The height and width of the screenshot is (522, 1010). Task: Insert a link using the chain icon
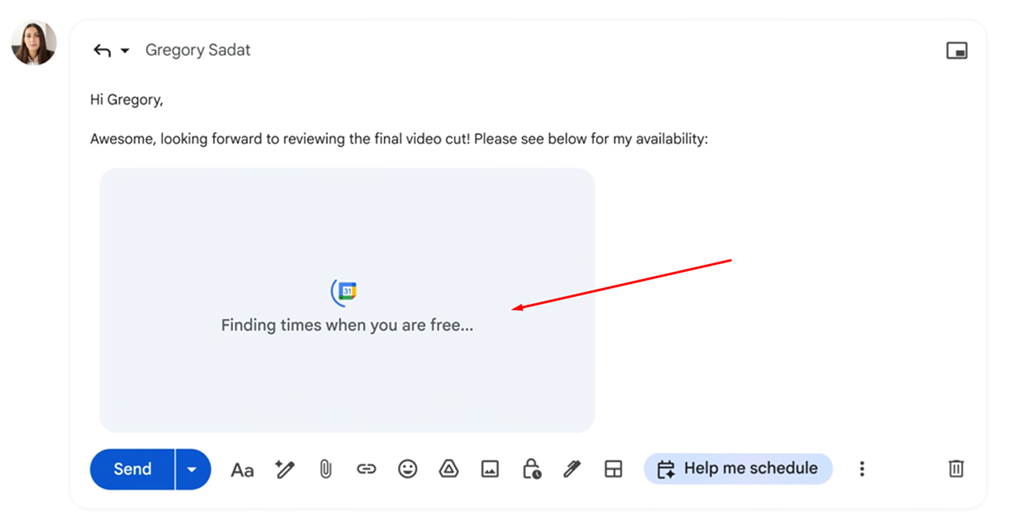(366, 469)
